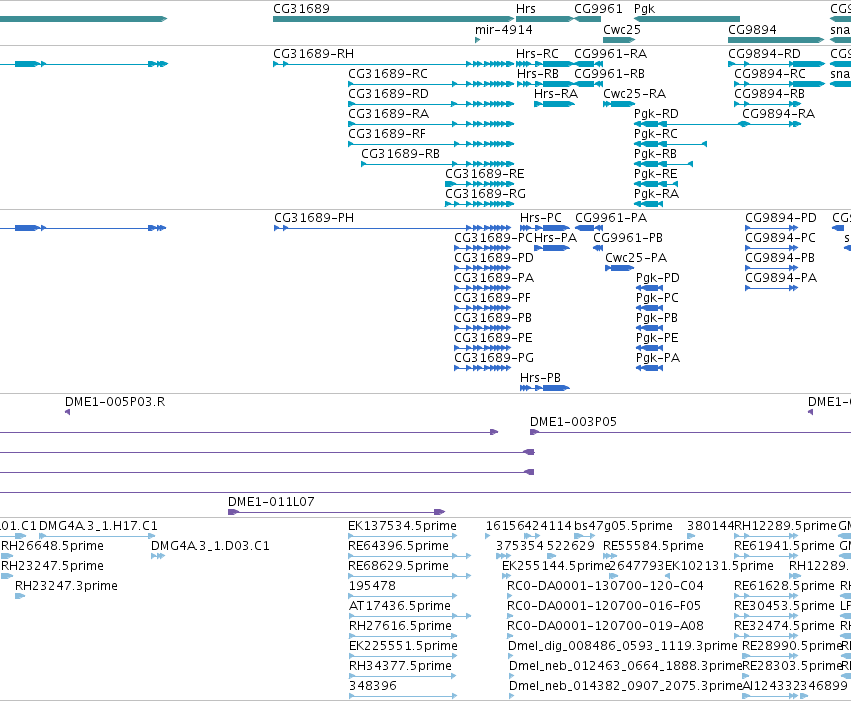Click the Pgk-RB transcript label
This screenshot has height=701, width=851.
pyautogui.click(x=655, y=154)
